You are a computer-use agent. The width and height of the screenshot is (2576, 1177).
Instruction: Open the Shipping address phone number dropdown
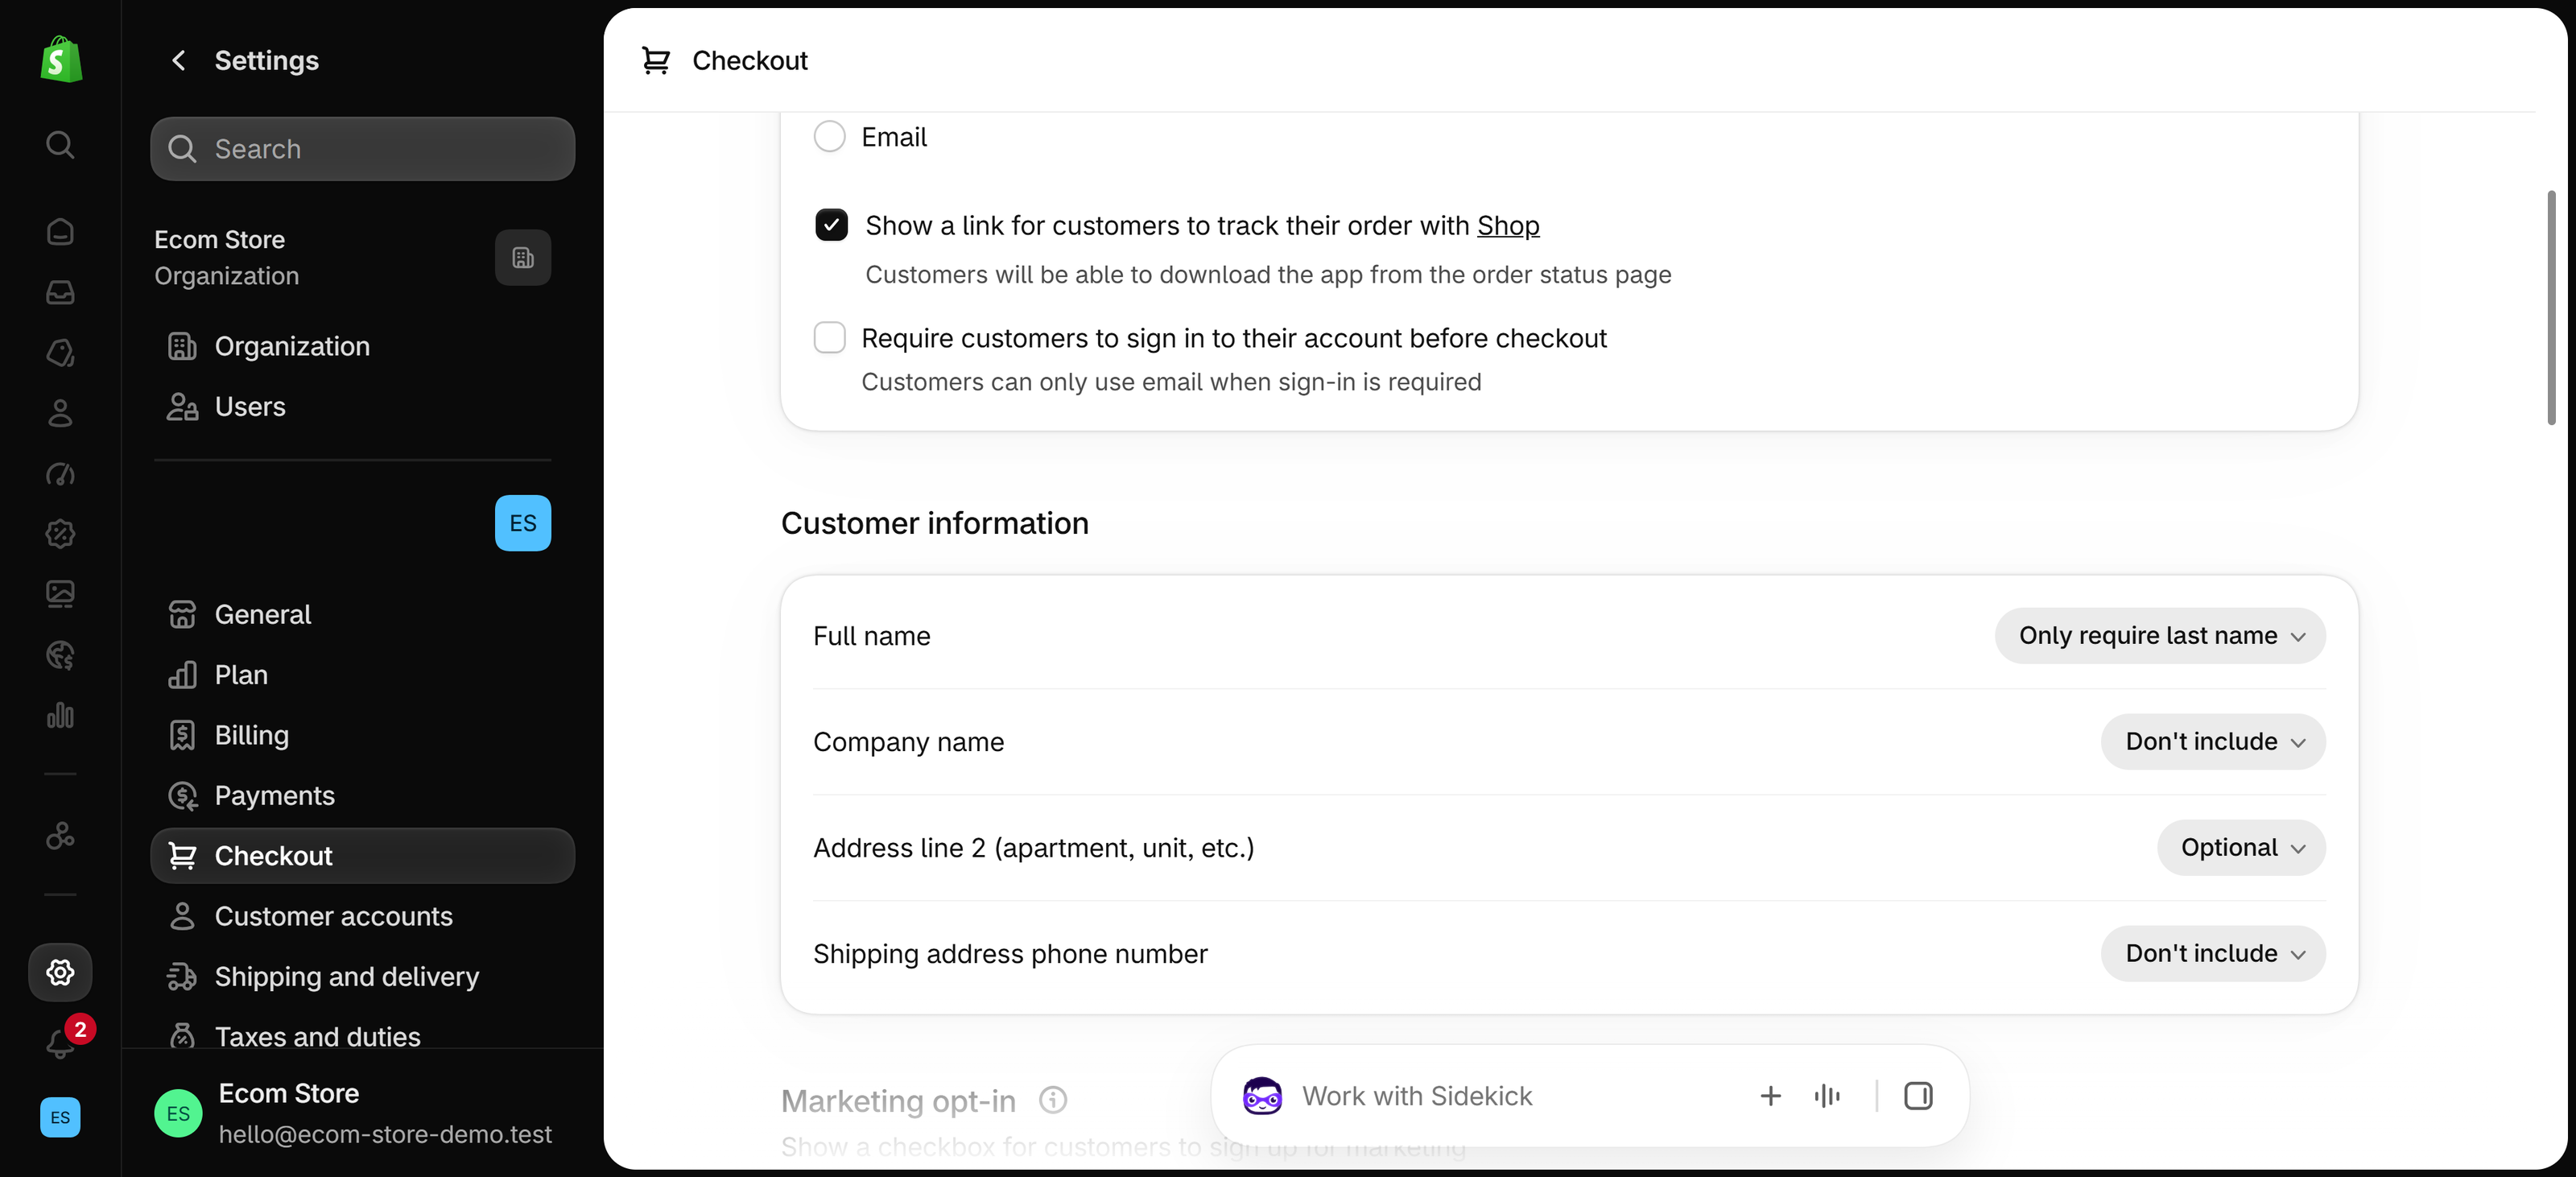pos(2213,954)
